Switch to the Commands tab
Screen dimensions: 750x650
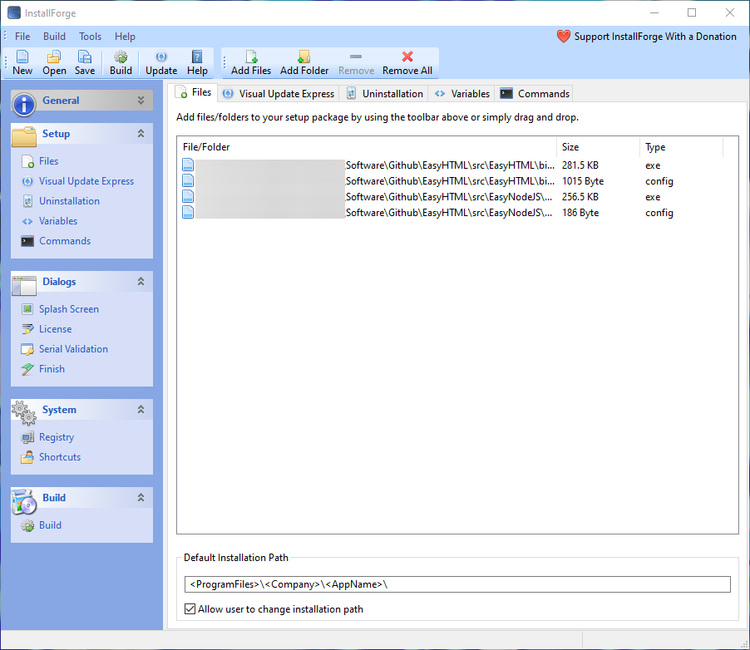pos(534,94)
